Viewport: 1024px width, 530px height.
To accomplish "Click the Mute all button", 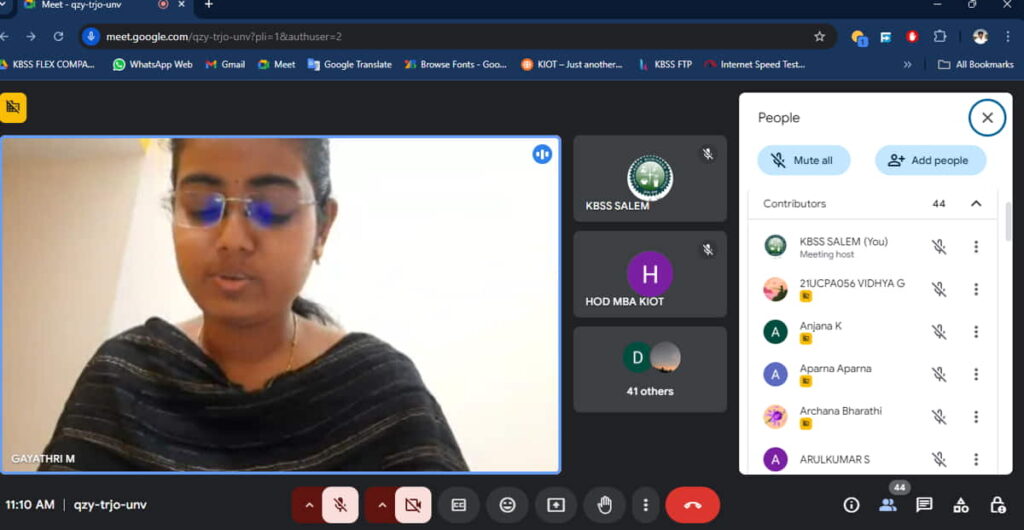I will click(x=804, y=161).
